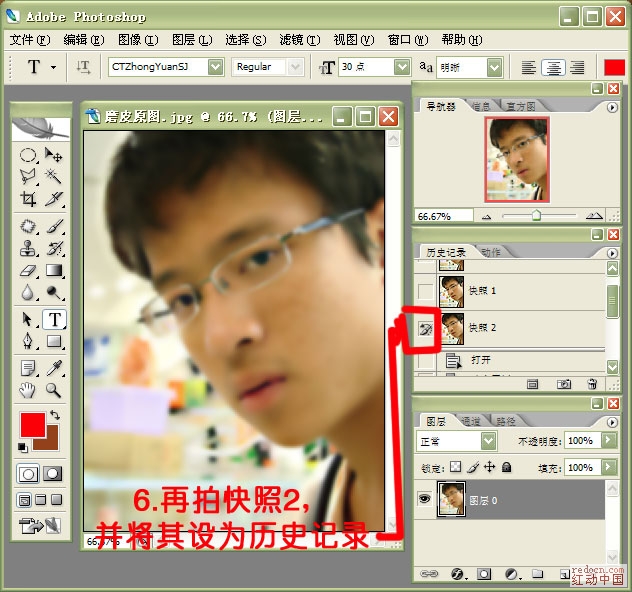Expand the font size 30 点 dropdown
This screenshot has height=592, width=632.
point(401,67)
